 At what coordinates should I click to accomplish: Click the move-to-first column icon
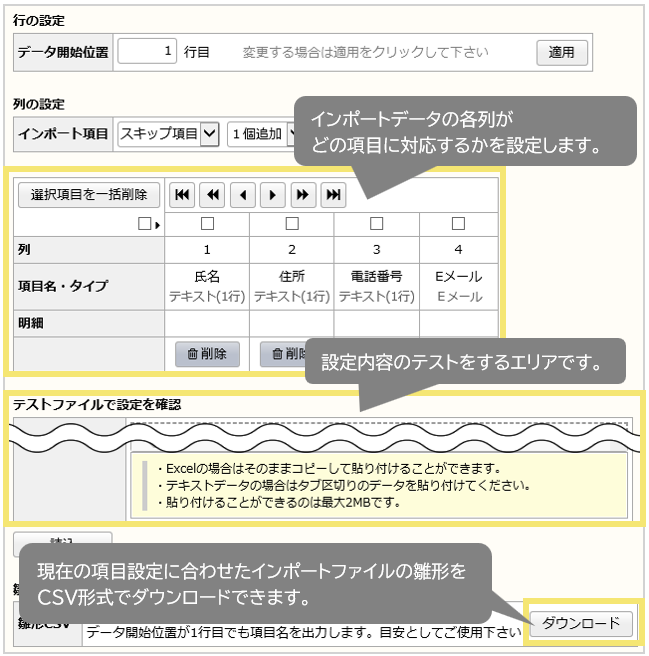coord(182,194)
